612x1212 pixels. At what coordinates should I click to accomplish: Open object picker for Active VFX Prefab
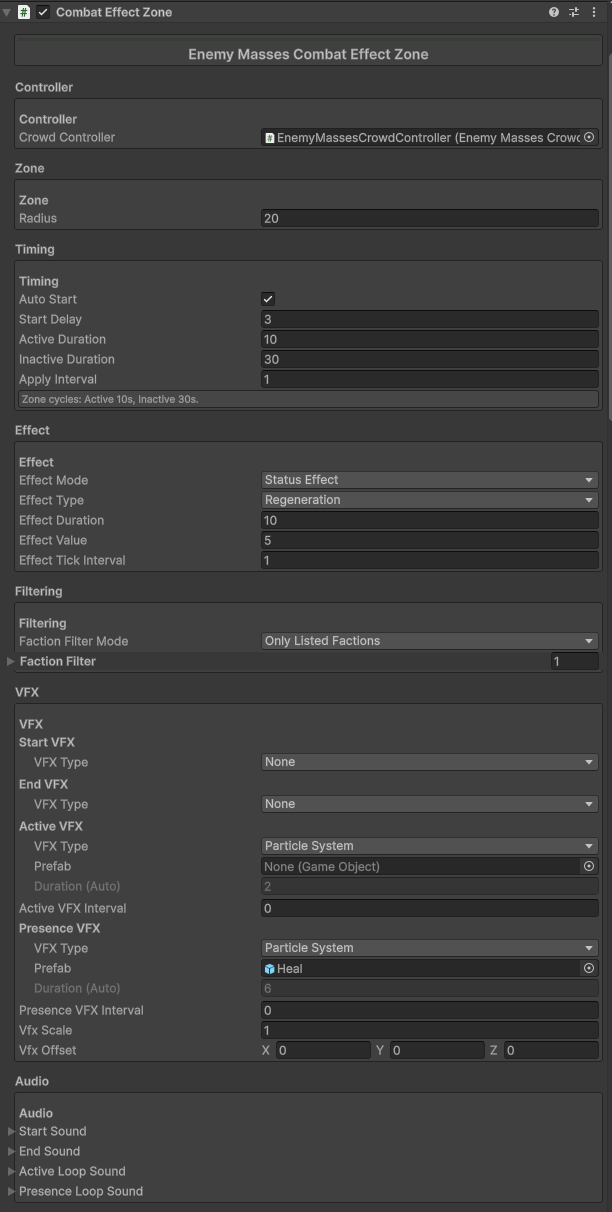589,866
